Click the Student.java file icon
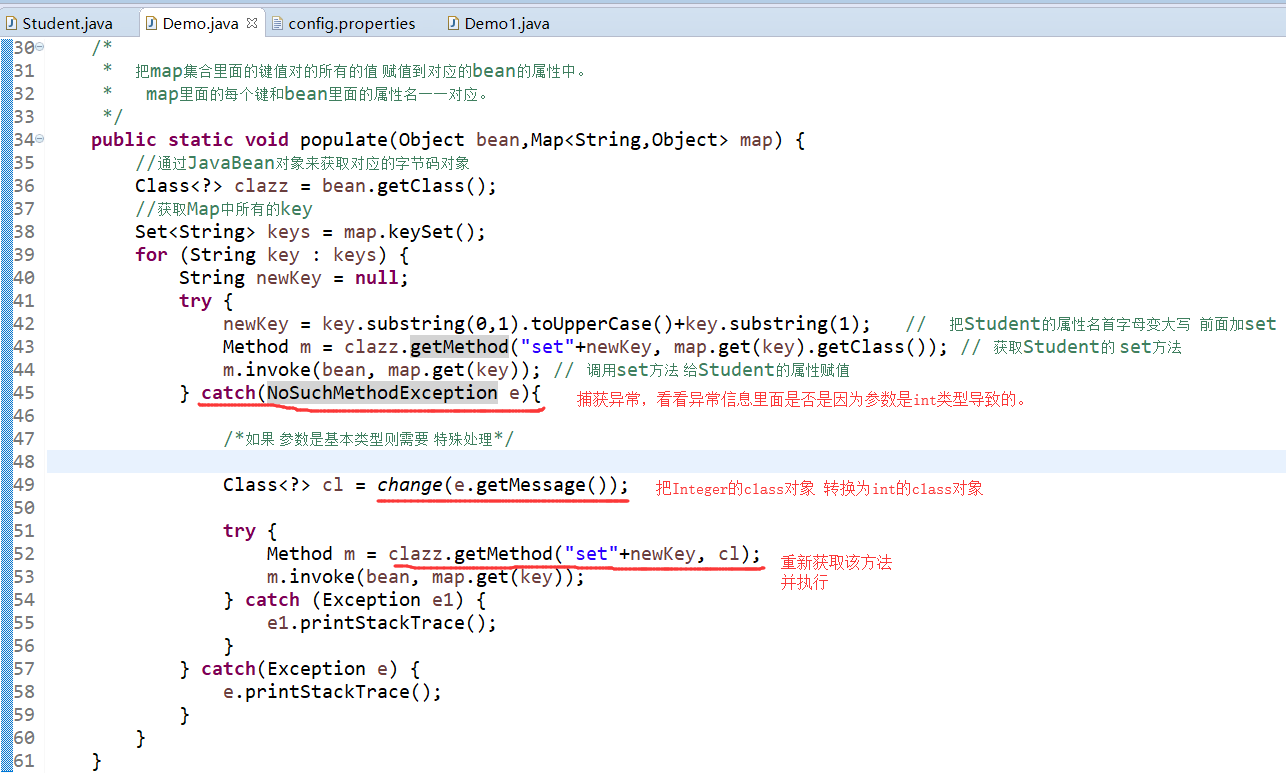Screen dimensions: 1286x773 coord(11,23)
